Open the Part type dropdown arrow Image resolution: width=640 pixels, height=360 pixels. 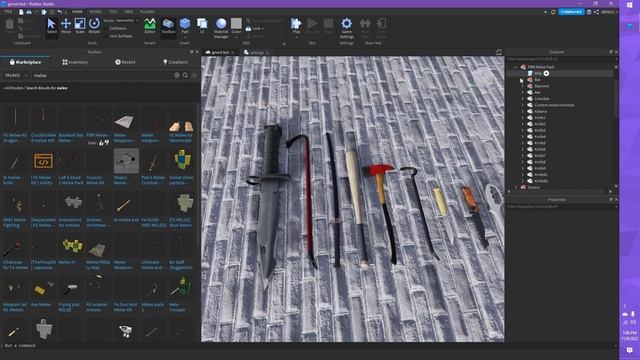[185, 37]
